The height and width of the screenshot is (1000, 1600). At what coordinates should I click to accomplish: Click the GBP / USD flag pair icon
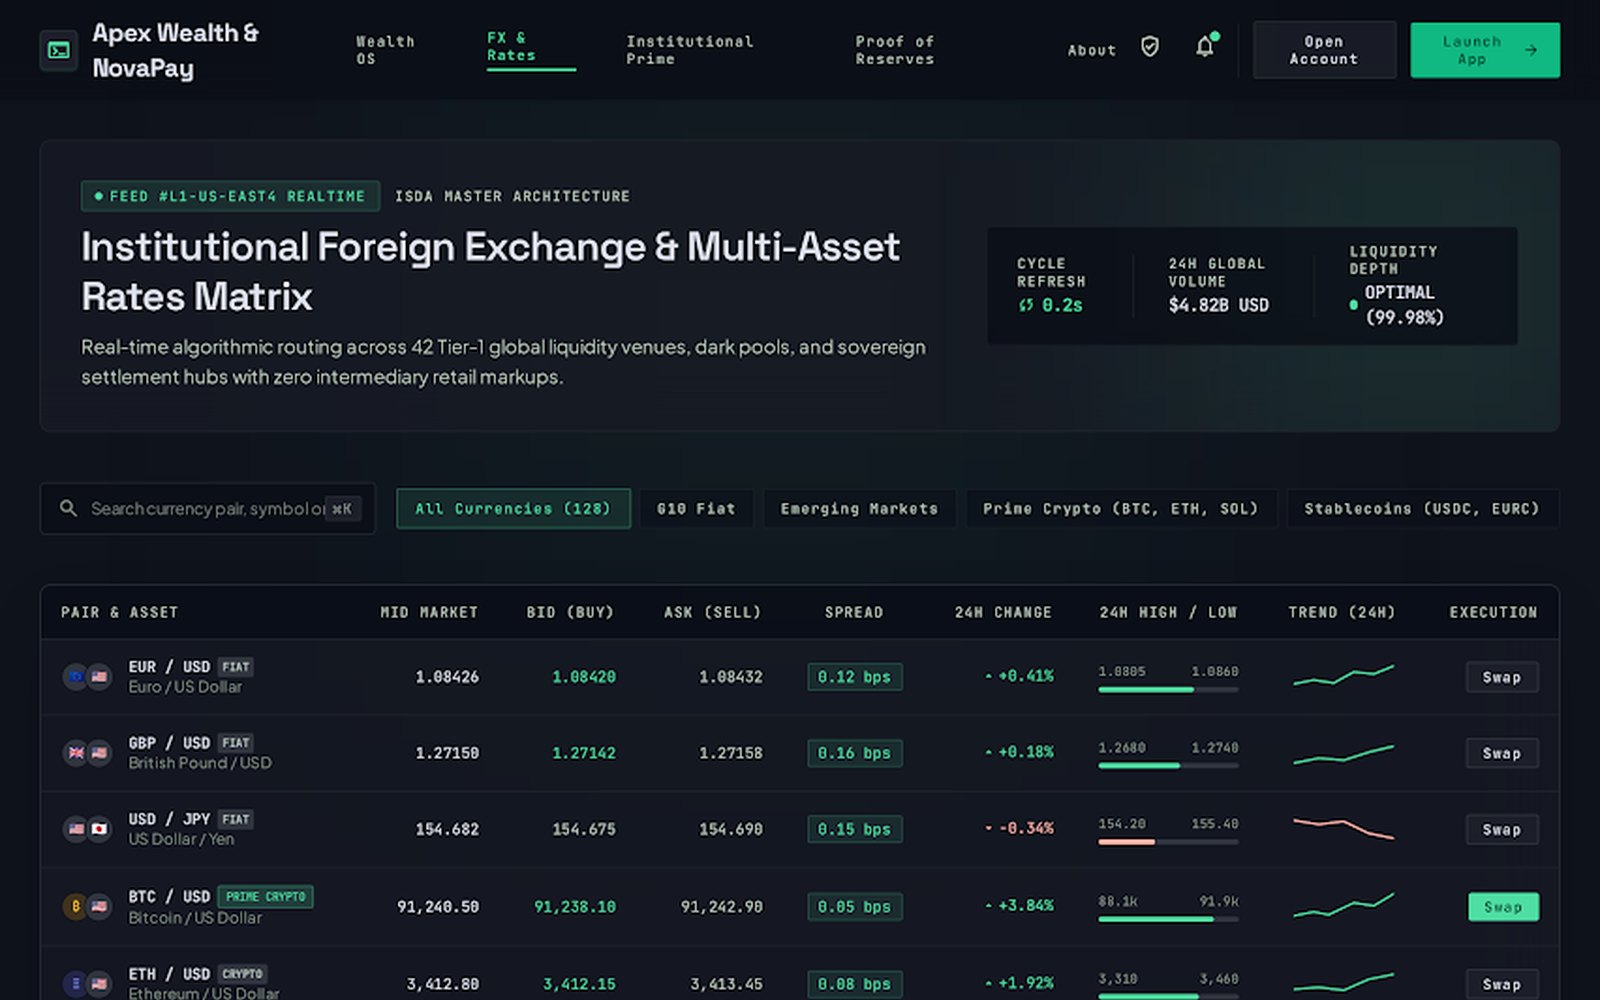tap(87, 753)
